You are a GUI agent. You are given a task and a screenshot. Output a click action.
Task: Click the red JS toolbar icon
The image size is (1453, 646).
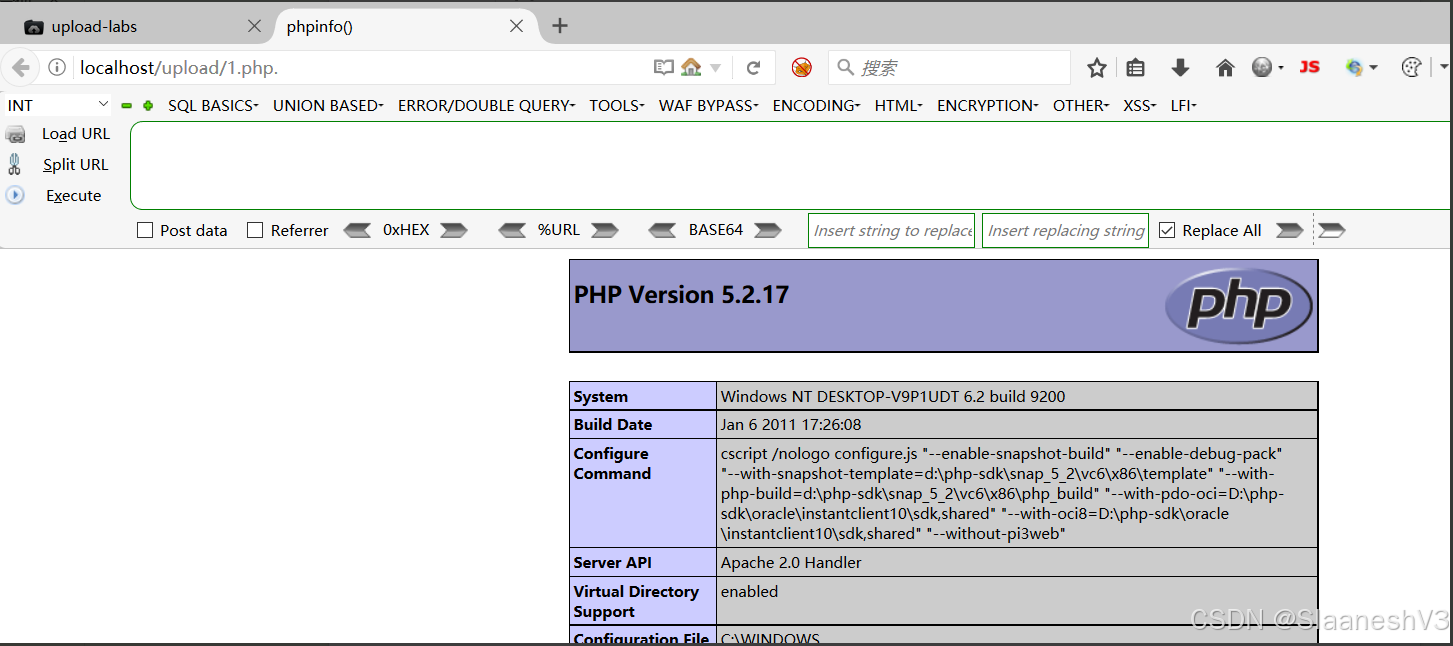(1309, 67)
